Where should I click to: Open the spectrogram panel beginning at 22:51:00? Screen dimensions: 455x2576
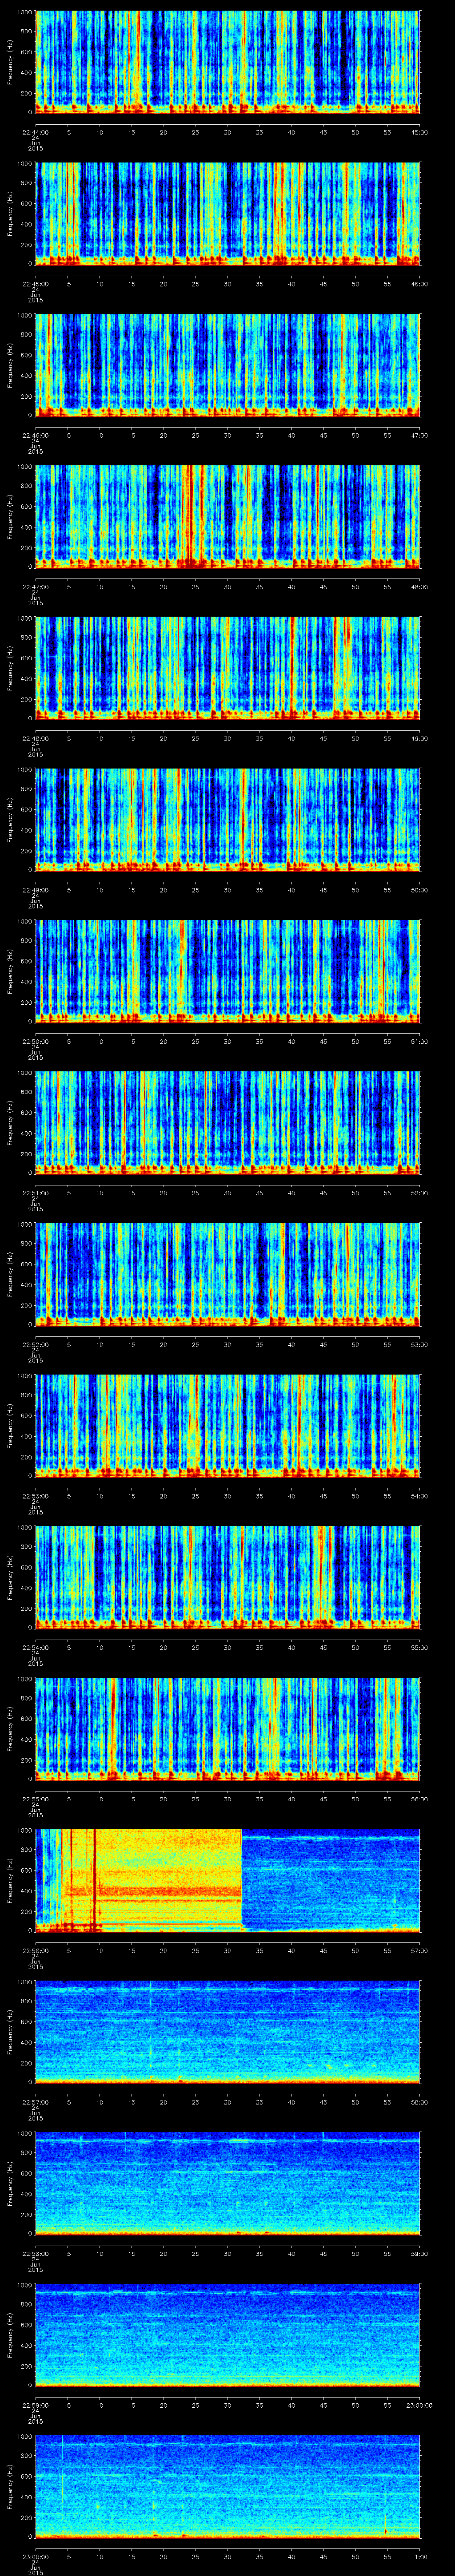pos(228,1123)
